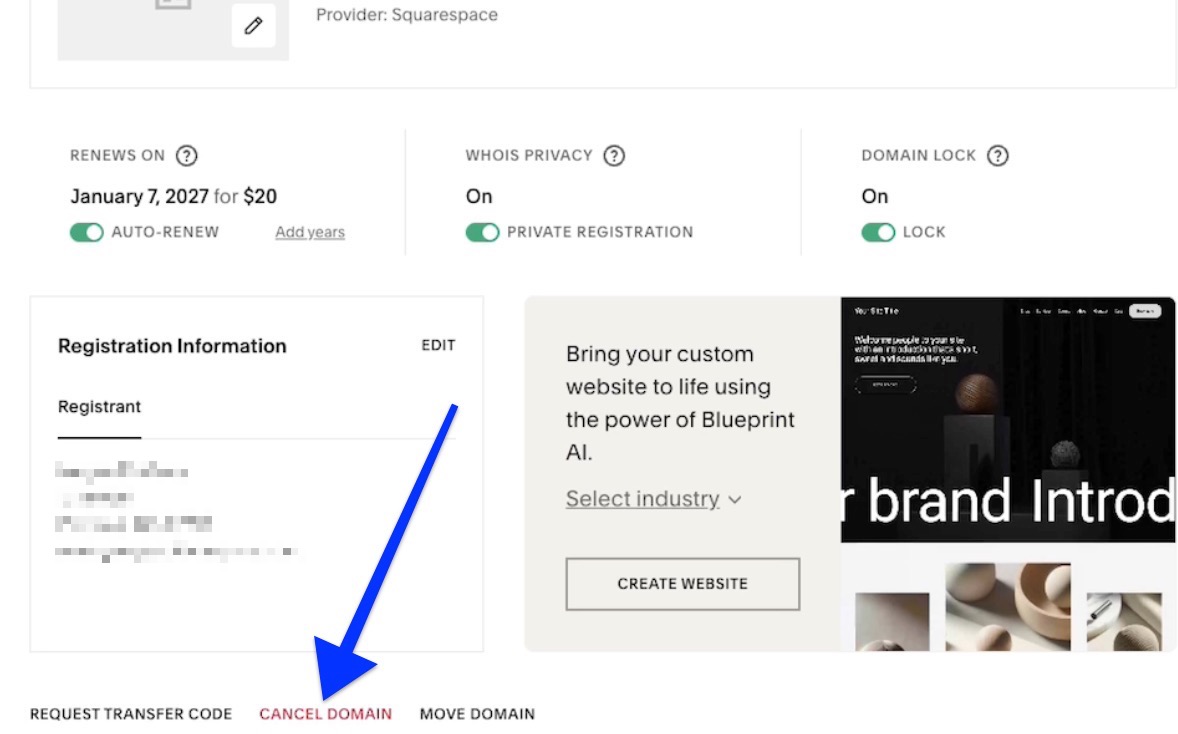Image resolution: width=1178 pixels, height=734 pixels.
Task: Click the Cancel Domain link
Action: [x=325, y=713]
